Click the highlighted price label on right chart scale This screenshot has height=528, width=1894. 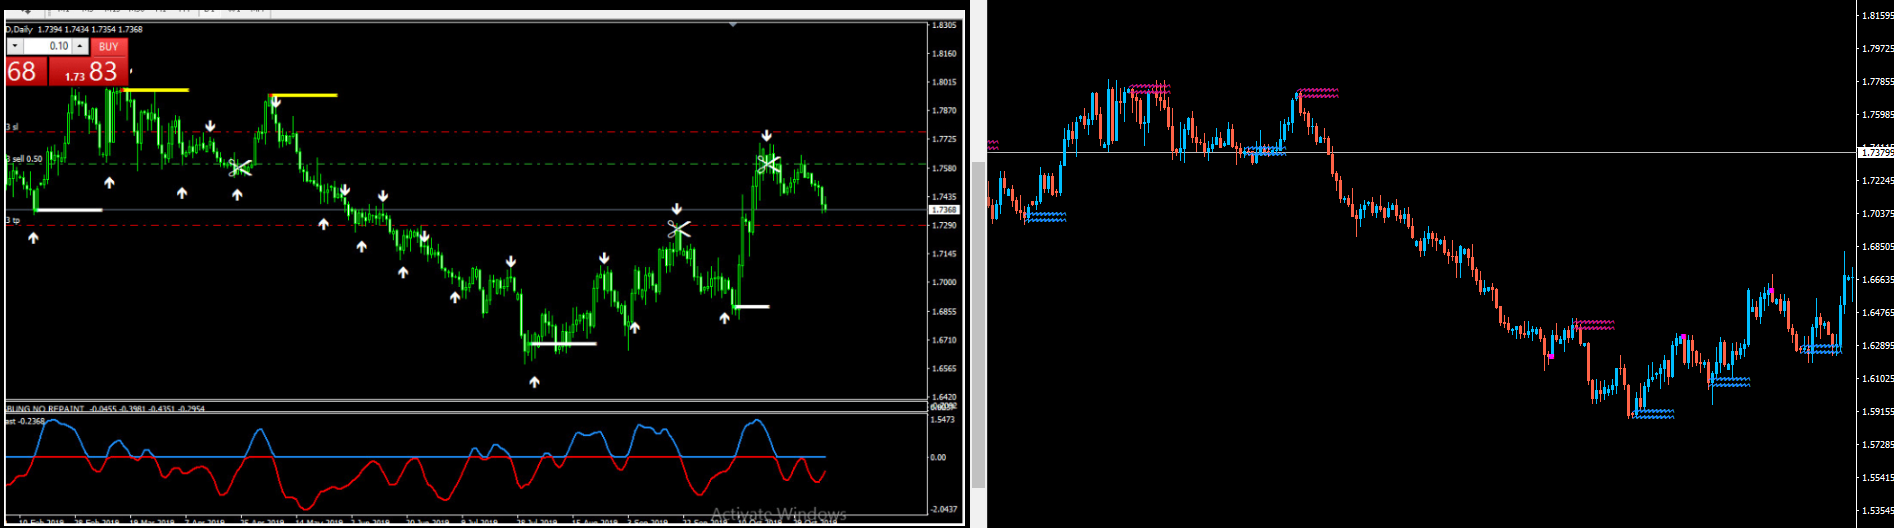point(1875,152)
